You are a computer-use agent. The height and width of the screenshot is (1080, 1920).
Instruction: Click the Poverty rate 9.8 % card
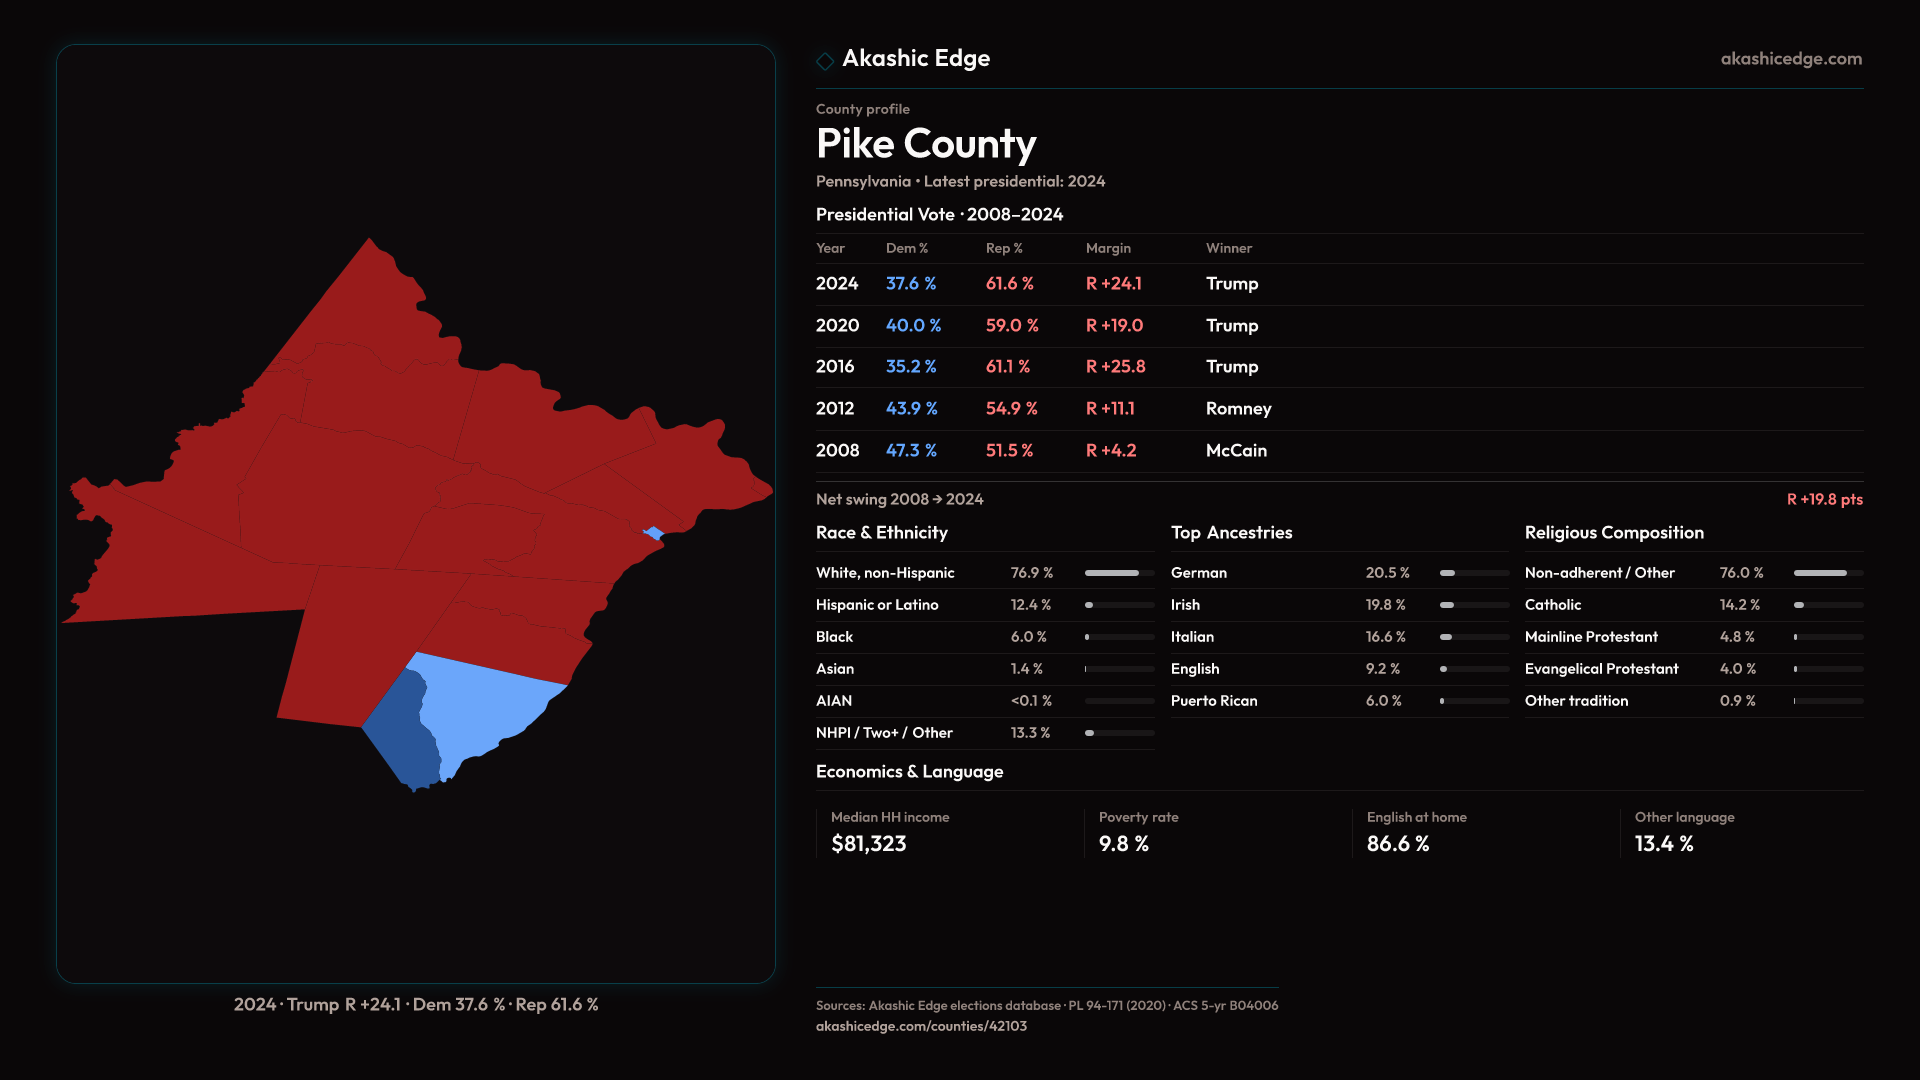(1123, 832)
